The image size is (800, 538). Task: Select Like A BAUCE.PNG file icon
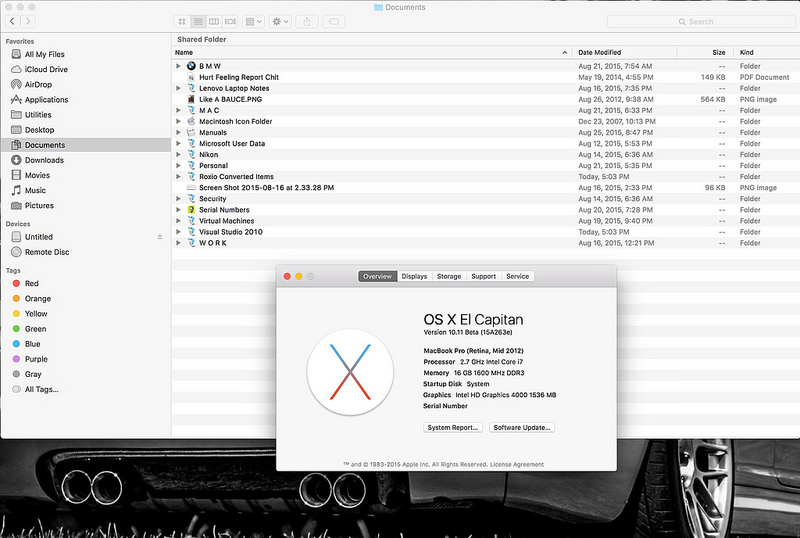[191, 99]
